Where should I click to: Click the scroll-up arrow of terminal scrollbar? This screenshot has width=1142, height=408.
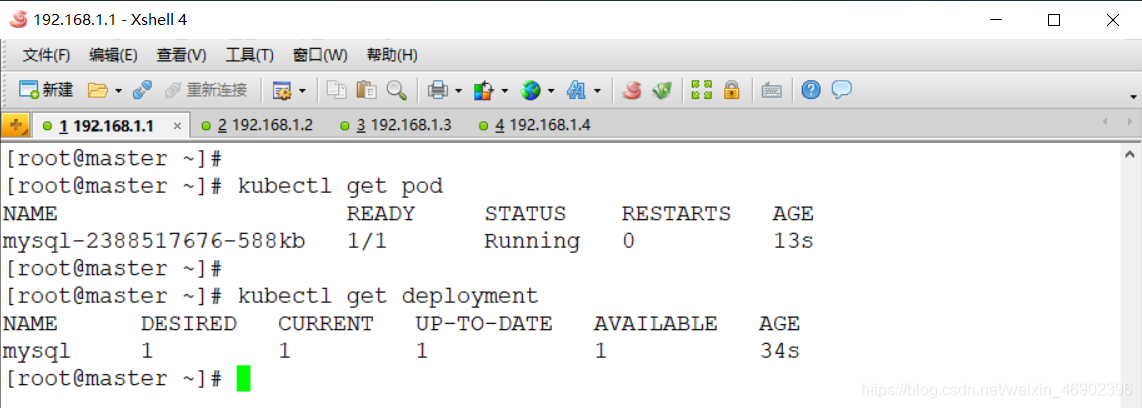[x=1130, y=154]
